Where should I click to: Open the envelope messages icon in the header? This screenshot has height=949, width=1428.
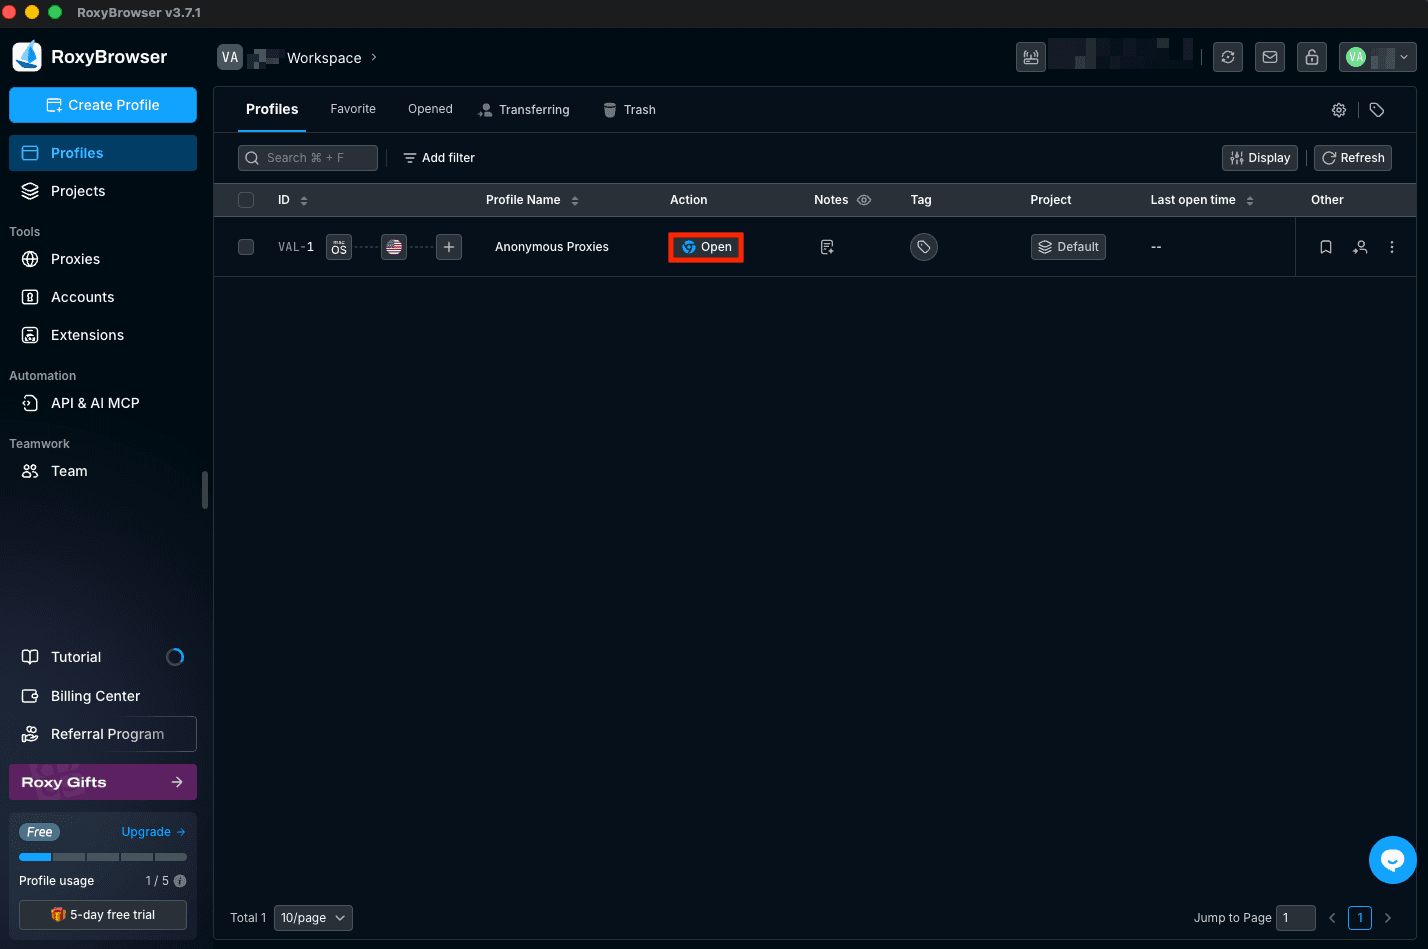click(x=1269, y=57)
